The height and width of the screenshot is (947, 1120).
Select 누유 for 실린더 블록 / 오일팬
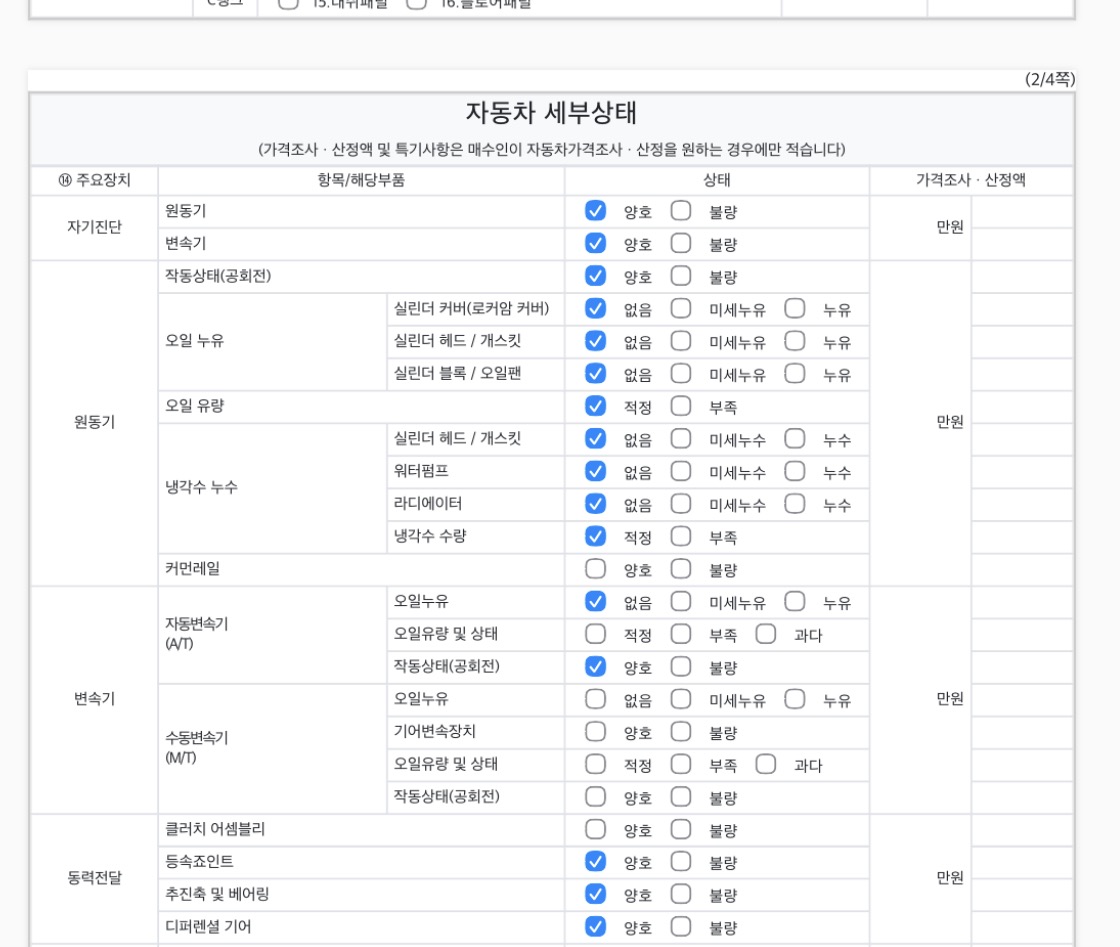[x=795, y=374]
